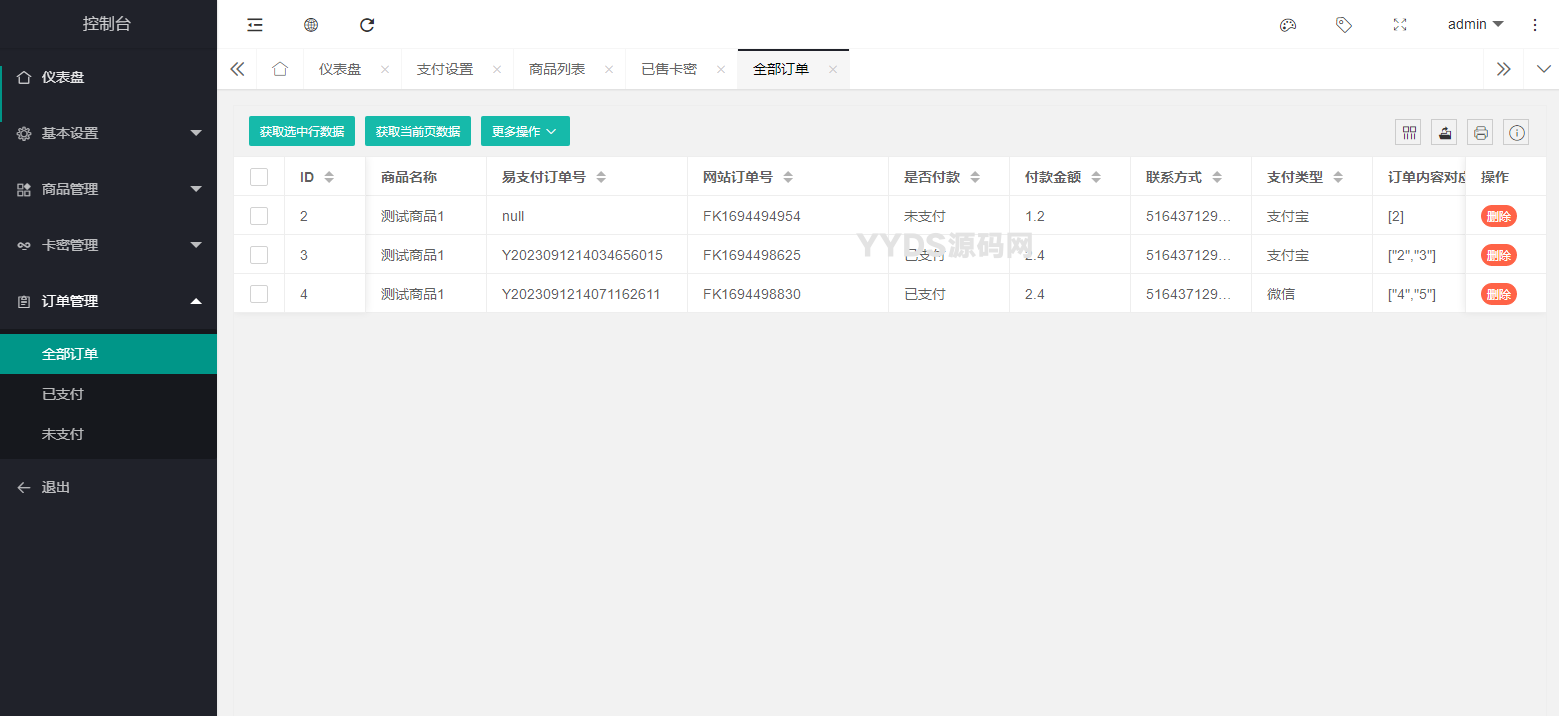Viewport: 1559px width, 716px height.
Task: Close the 已售卡密 tab
Action: pyautogui.click(x=721, y=70)
